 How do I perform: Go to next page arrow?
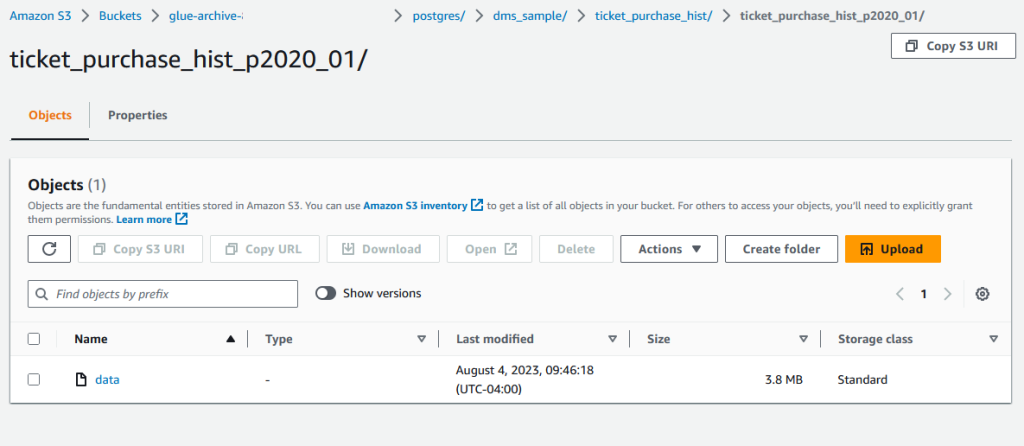(x=948, y=294)
